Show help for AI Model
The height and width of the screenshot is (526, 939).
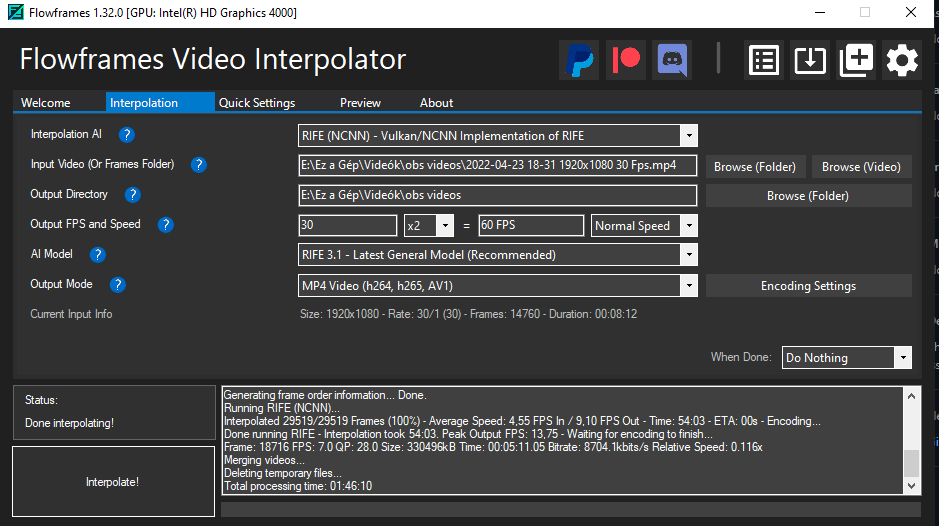(x=98, y=255)
